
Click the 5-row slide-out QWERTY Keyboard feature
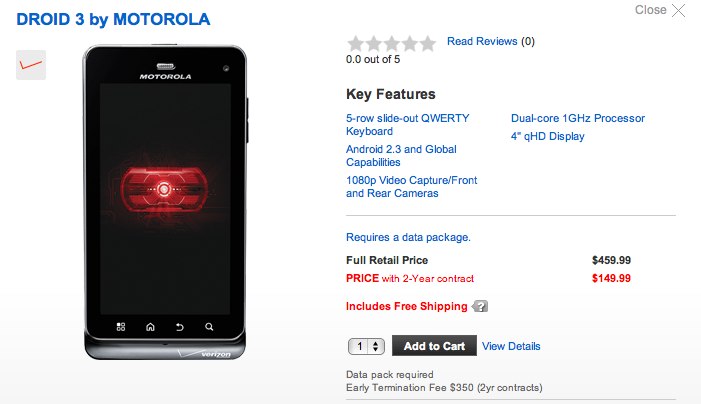(x=408, y=125)
